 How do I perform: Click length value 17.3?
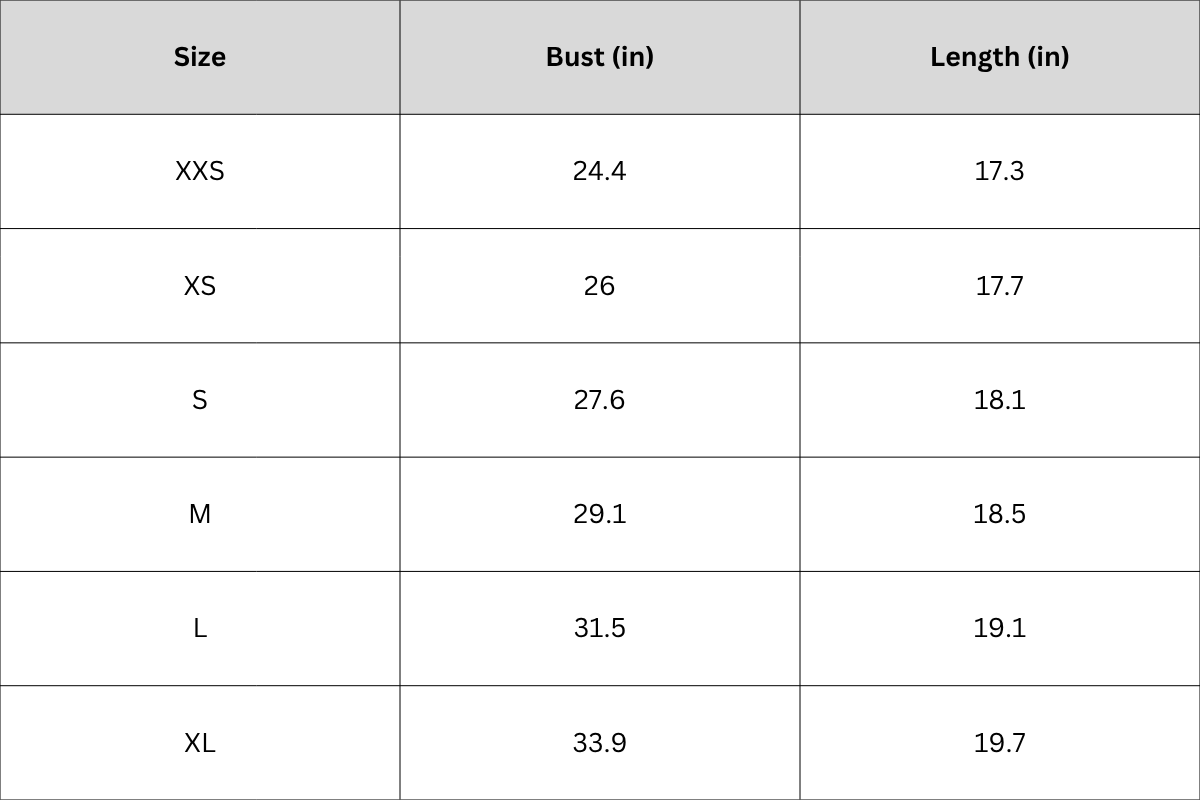1000,171
